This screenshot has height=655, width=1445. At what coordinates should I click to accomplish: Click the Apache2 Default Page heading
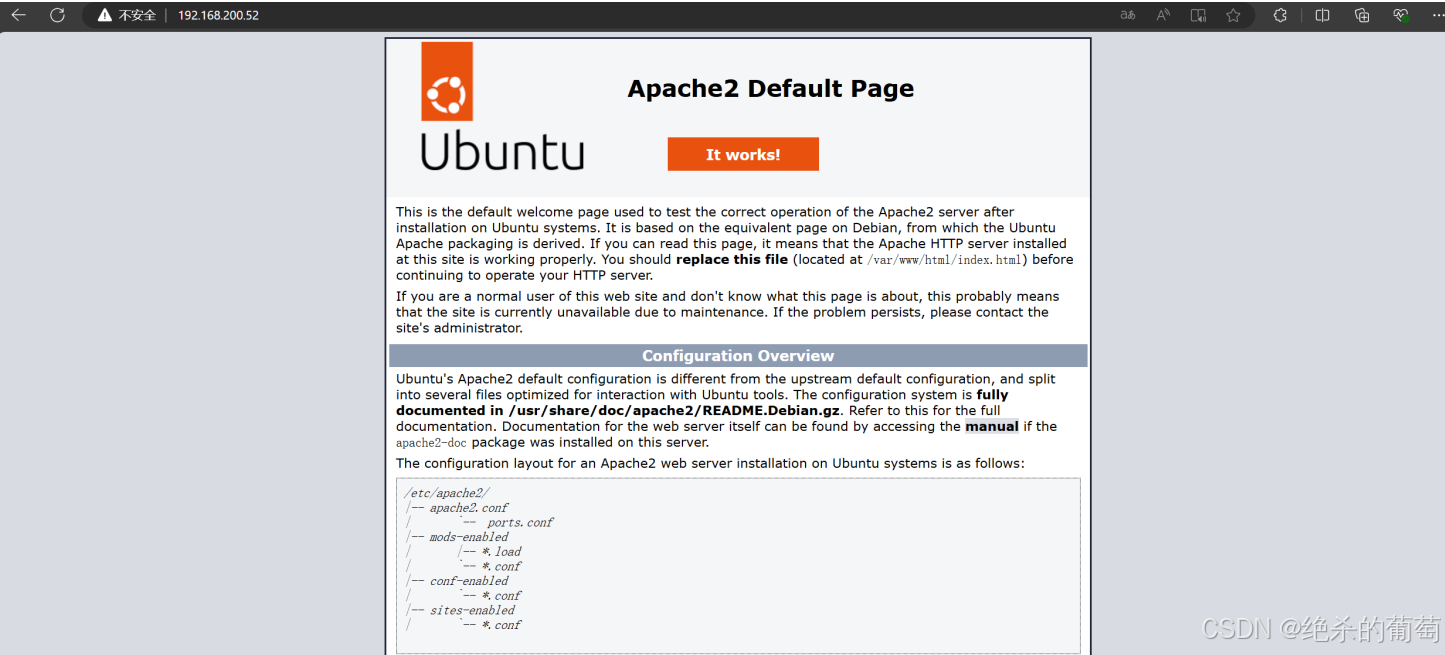(770, 88)
